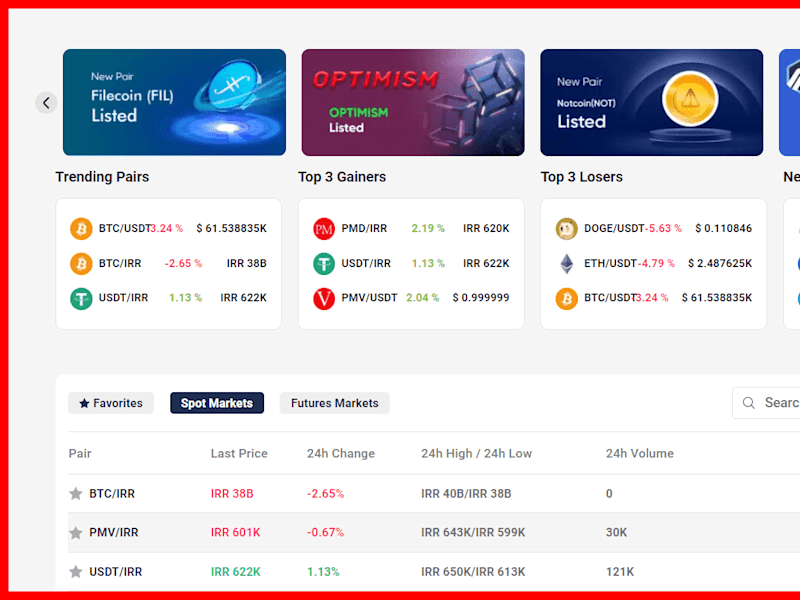Click the Top 3 Losers heading
The height and width of the screenshot is (600, 800).
582,177
